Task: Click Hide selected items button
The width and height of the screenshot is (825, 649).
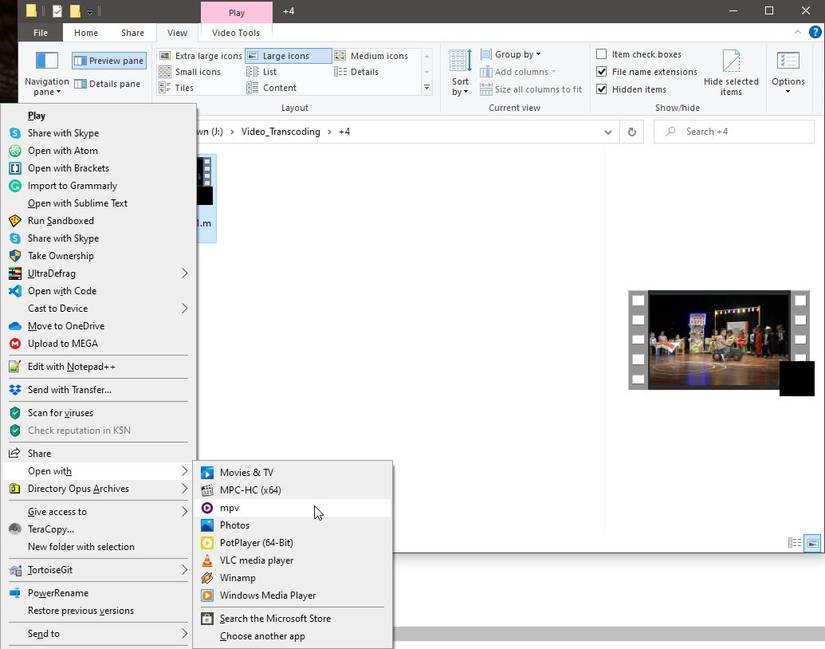Action: pyautogui.click(x=731, y=73)
